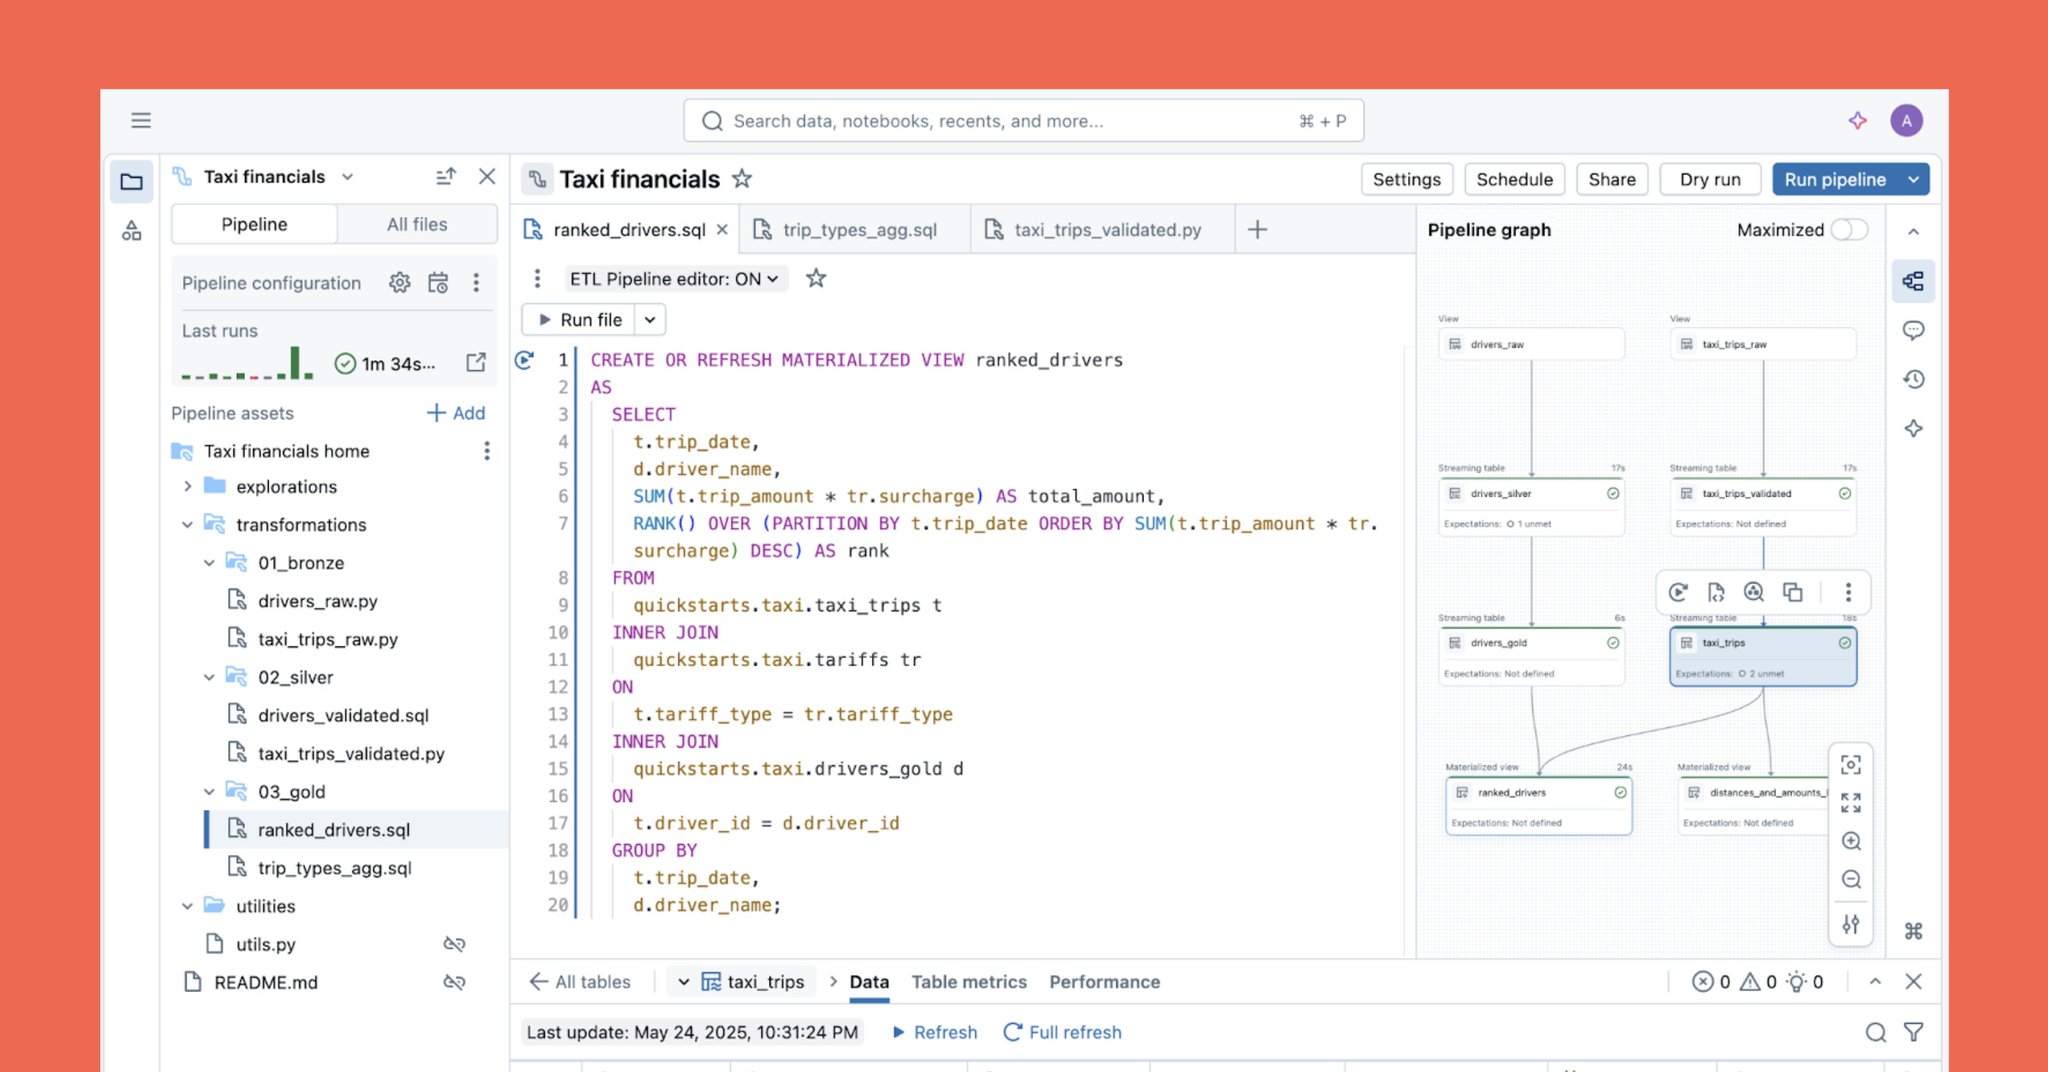Search the data table results
This screenshot has width=2048, height=1072.
(1875, 1032)
